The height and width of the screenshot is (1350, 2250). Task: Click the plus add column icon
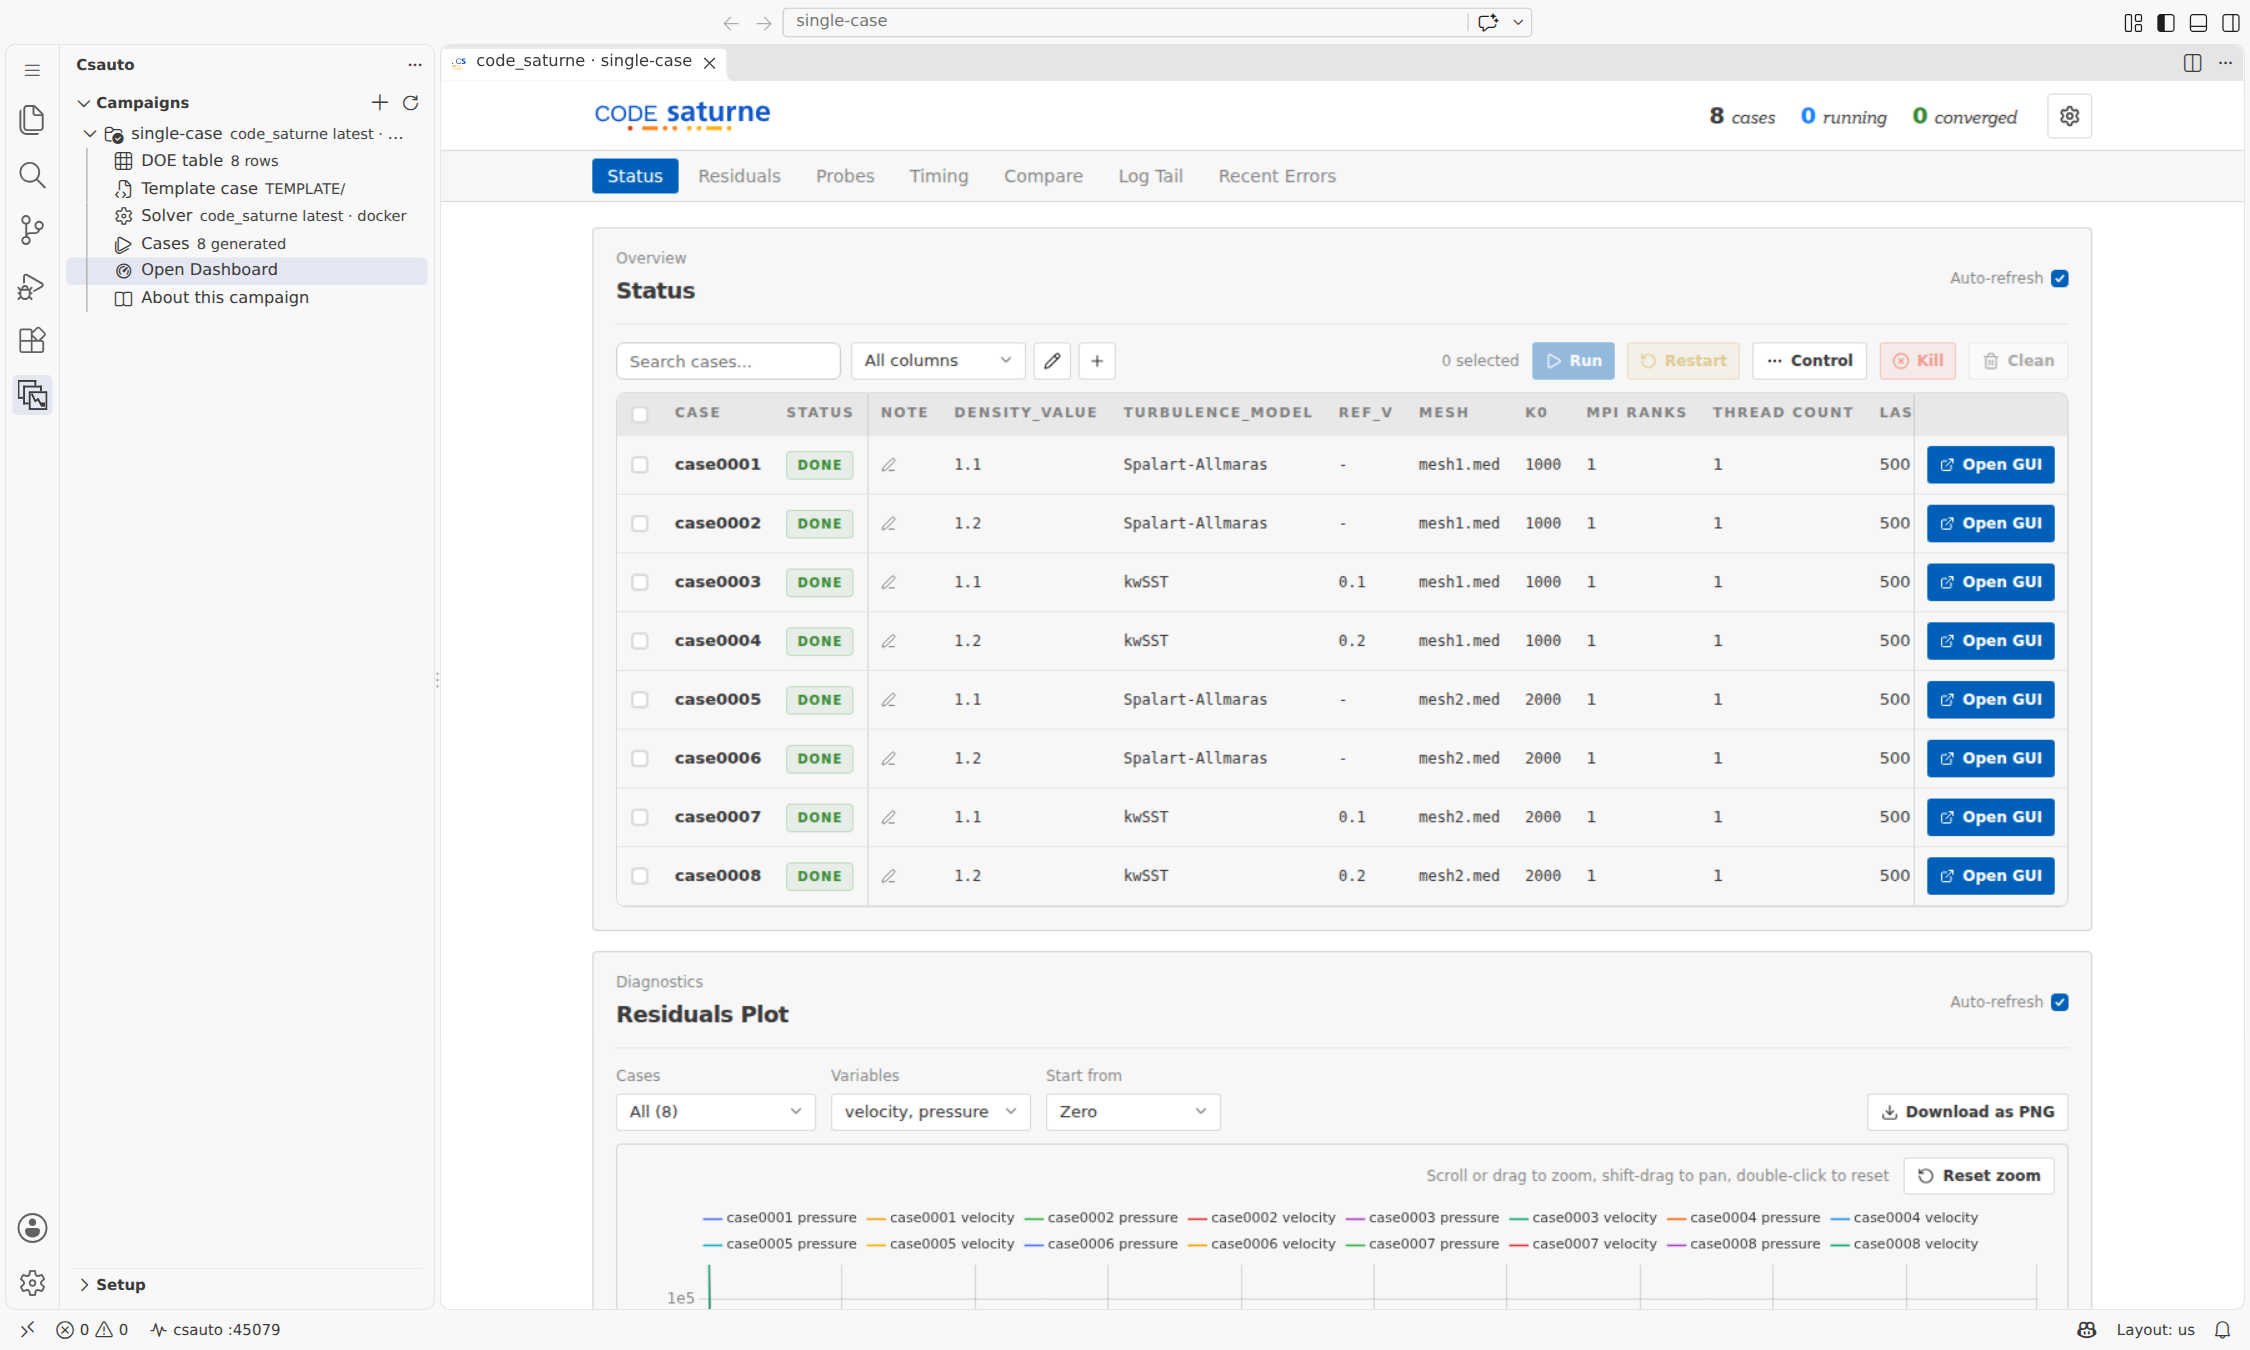point(1097,361)
